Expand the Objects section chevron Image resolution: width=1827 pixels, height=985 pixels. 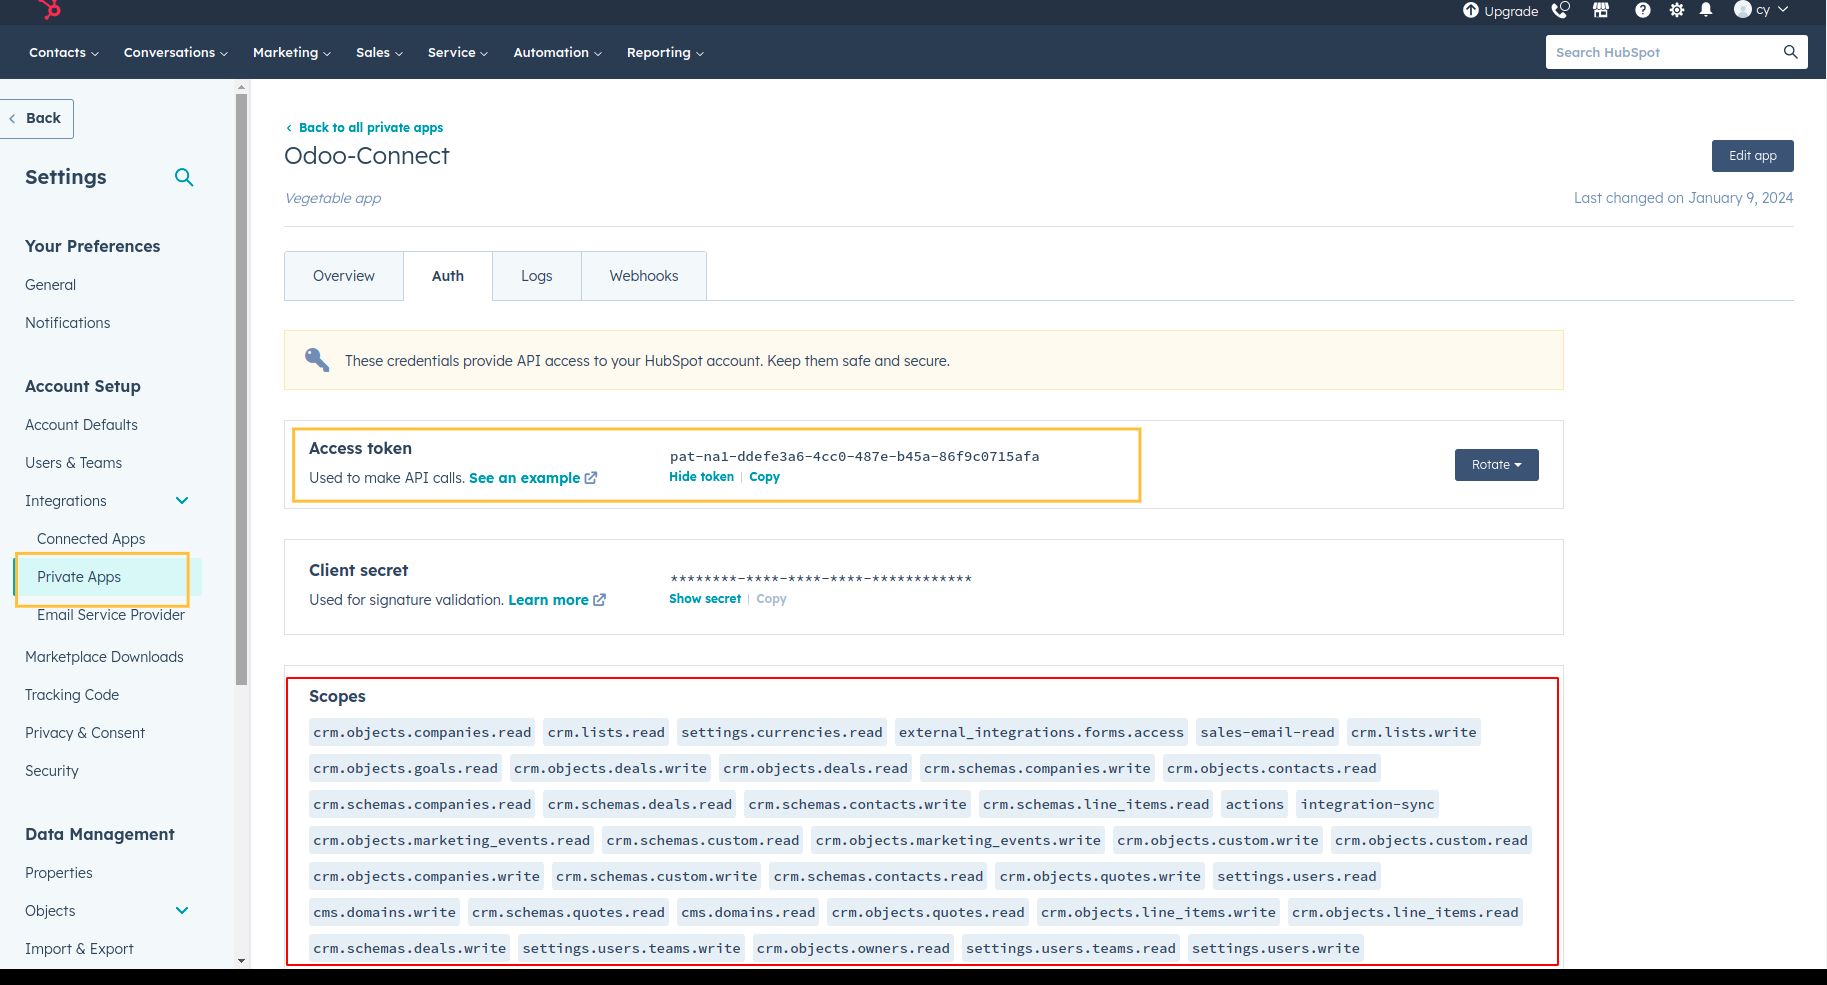(x=182, y=911)
